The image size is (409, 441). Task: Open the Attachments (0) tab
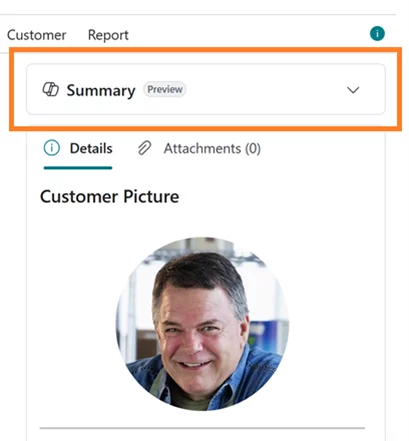(212, 148)
